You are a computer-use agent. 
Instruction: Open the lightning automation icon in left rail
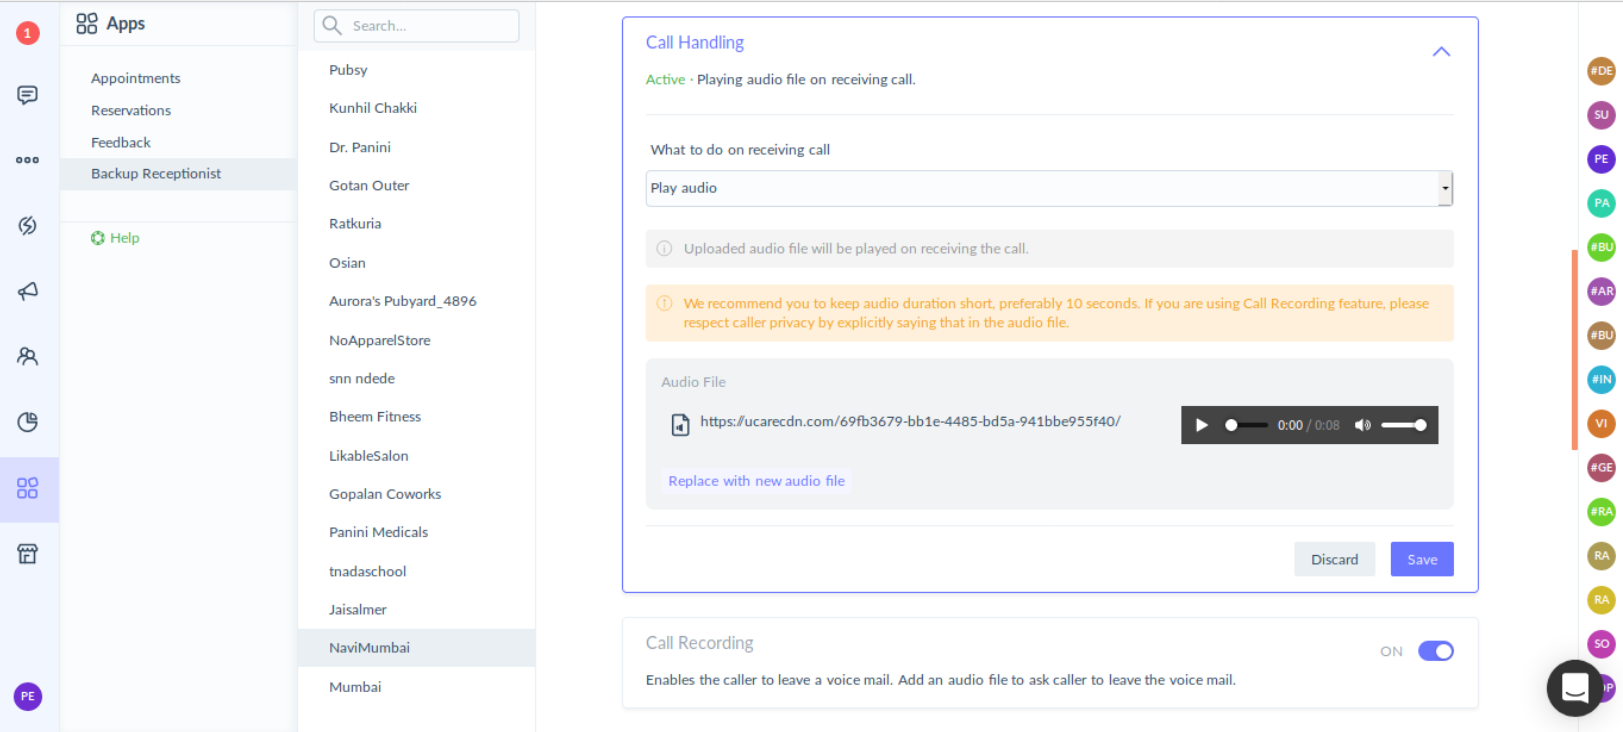point(28,226)
